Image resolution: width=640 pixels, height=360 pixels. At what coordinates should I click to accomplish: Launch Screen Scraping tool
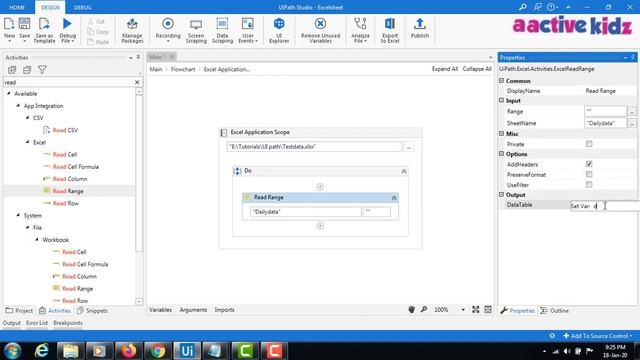click(x=196, y=30)
